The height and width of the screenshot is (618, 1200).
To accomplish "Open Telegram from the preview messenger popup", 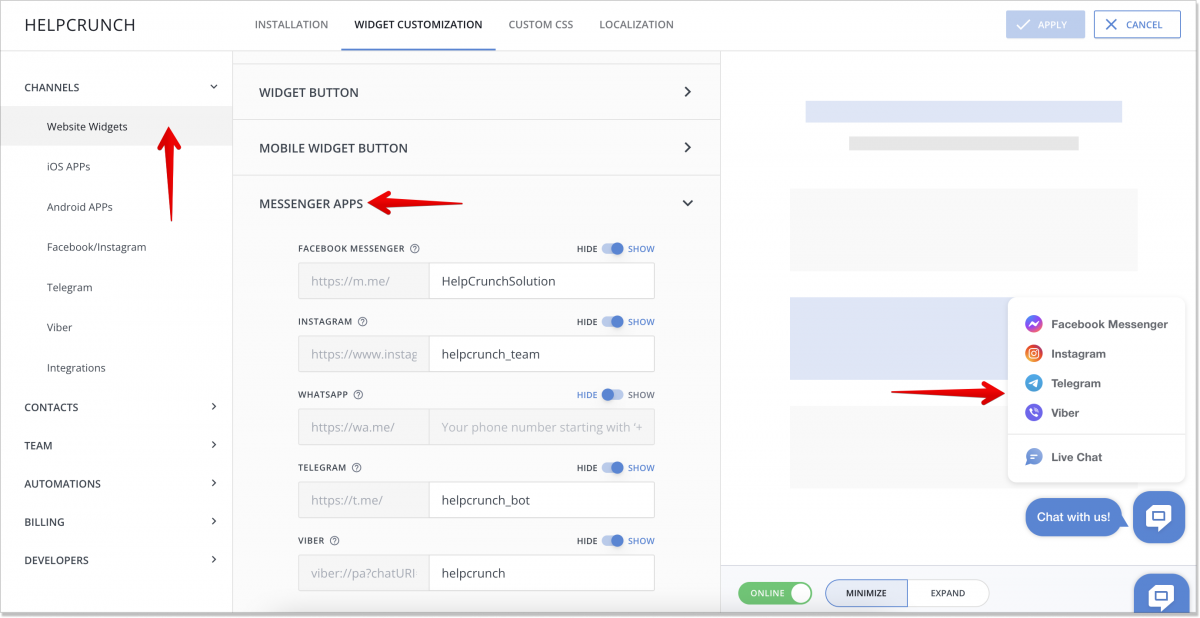I will [1033, 383].
